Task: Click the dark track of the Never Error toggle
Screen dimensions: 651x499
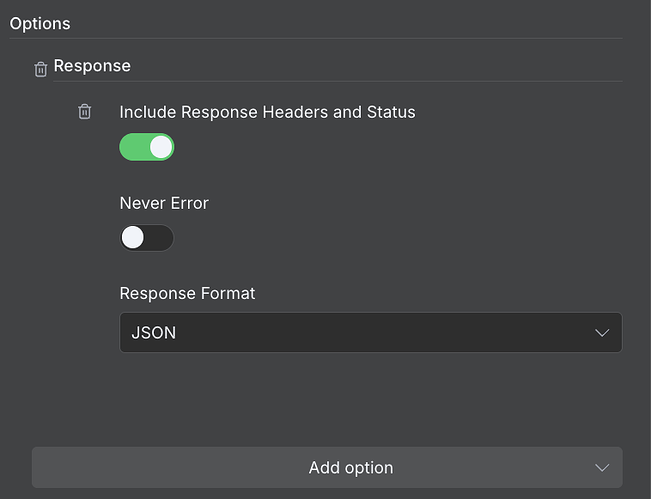Action: tap(161, 238)
